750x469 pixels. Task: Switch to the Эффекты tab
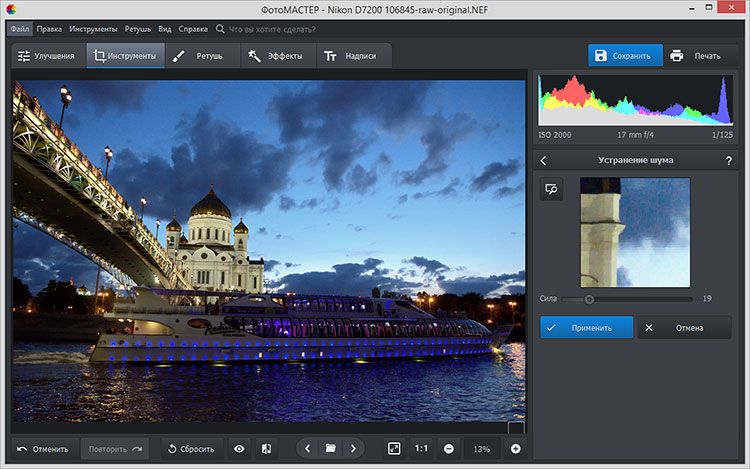277,56
